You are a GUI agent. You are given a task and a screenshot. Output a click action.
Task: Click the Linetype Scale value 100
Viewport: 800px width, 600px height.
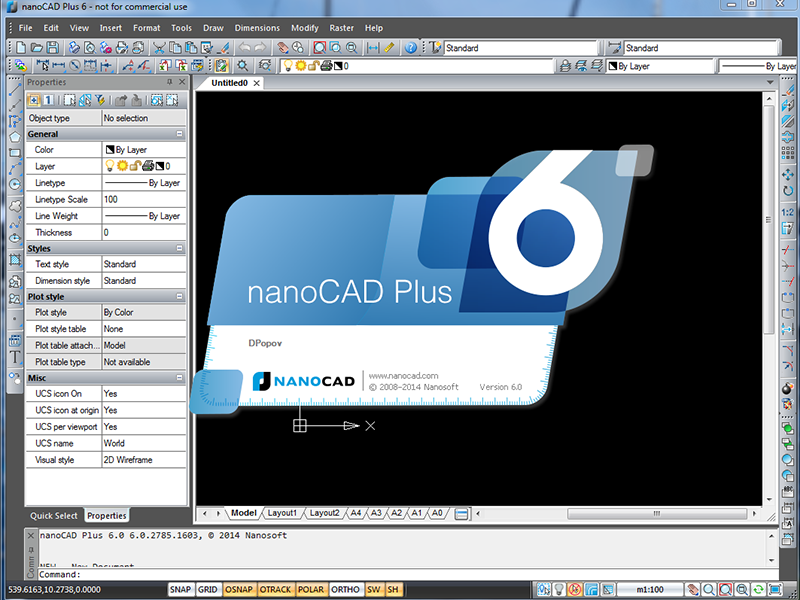(144, 199)
